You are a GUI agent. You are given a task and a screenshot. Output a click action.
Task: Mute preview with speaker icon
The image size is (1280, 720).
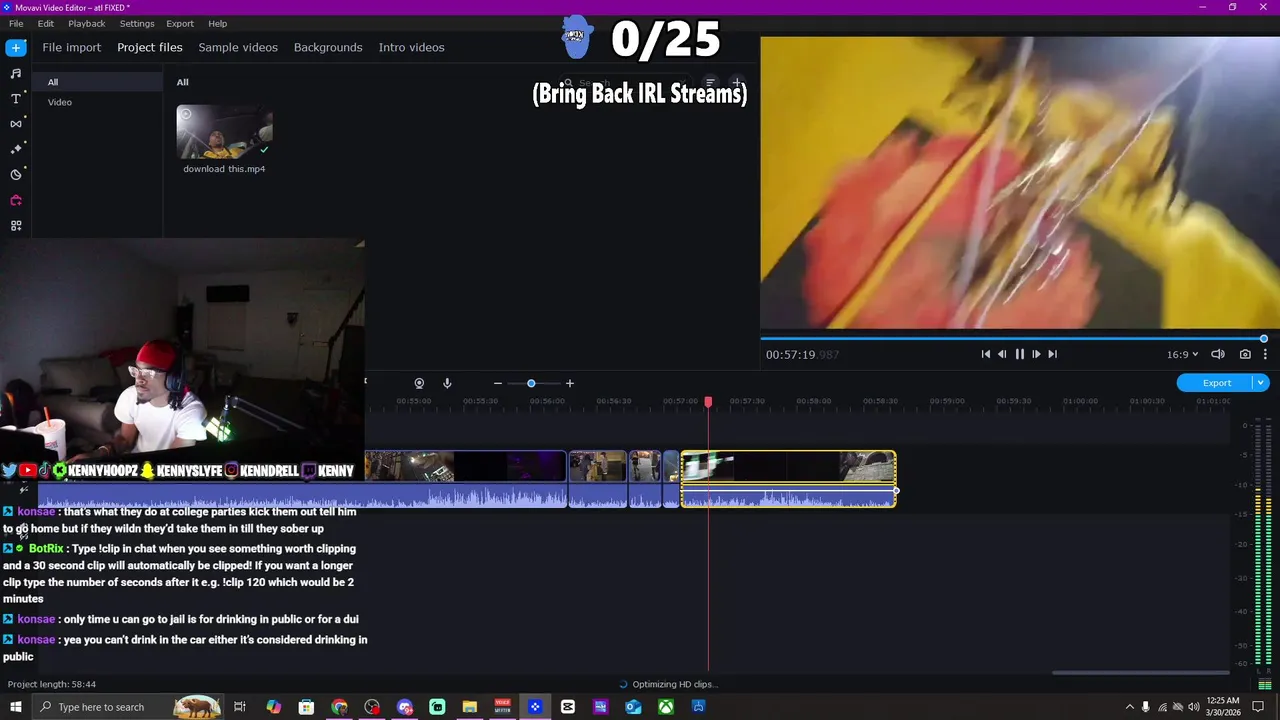pos(1218,354)
